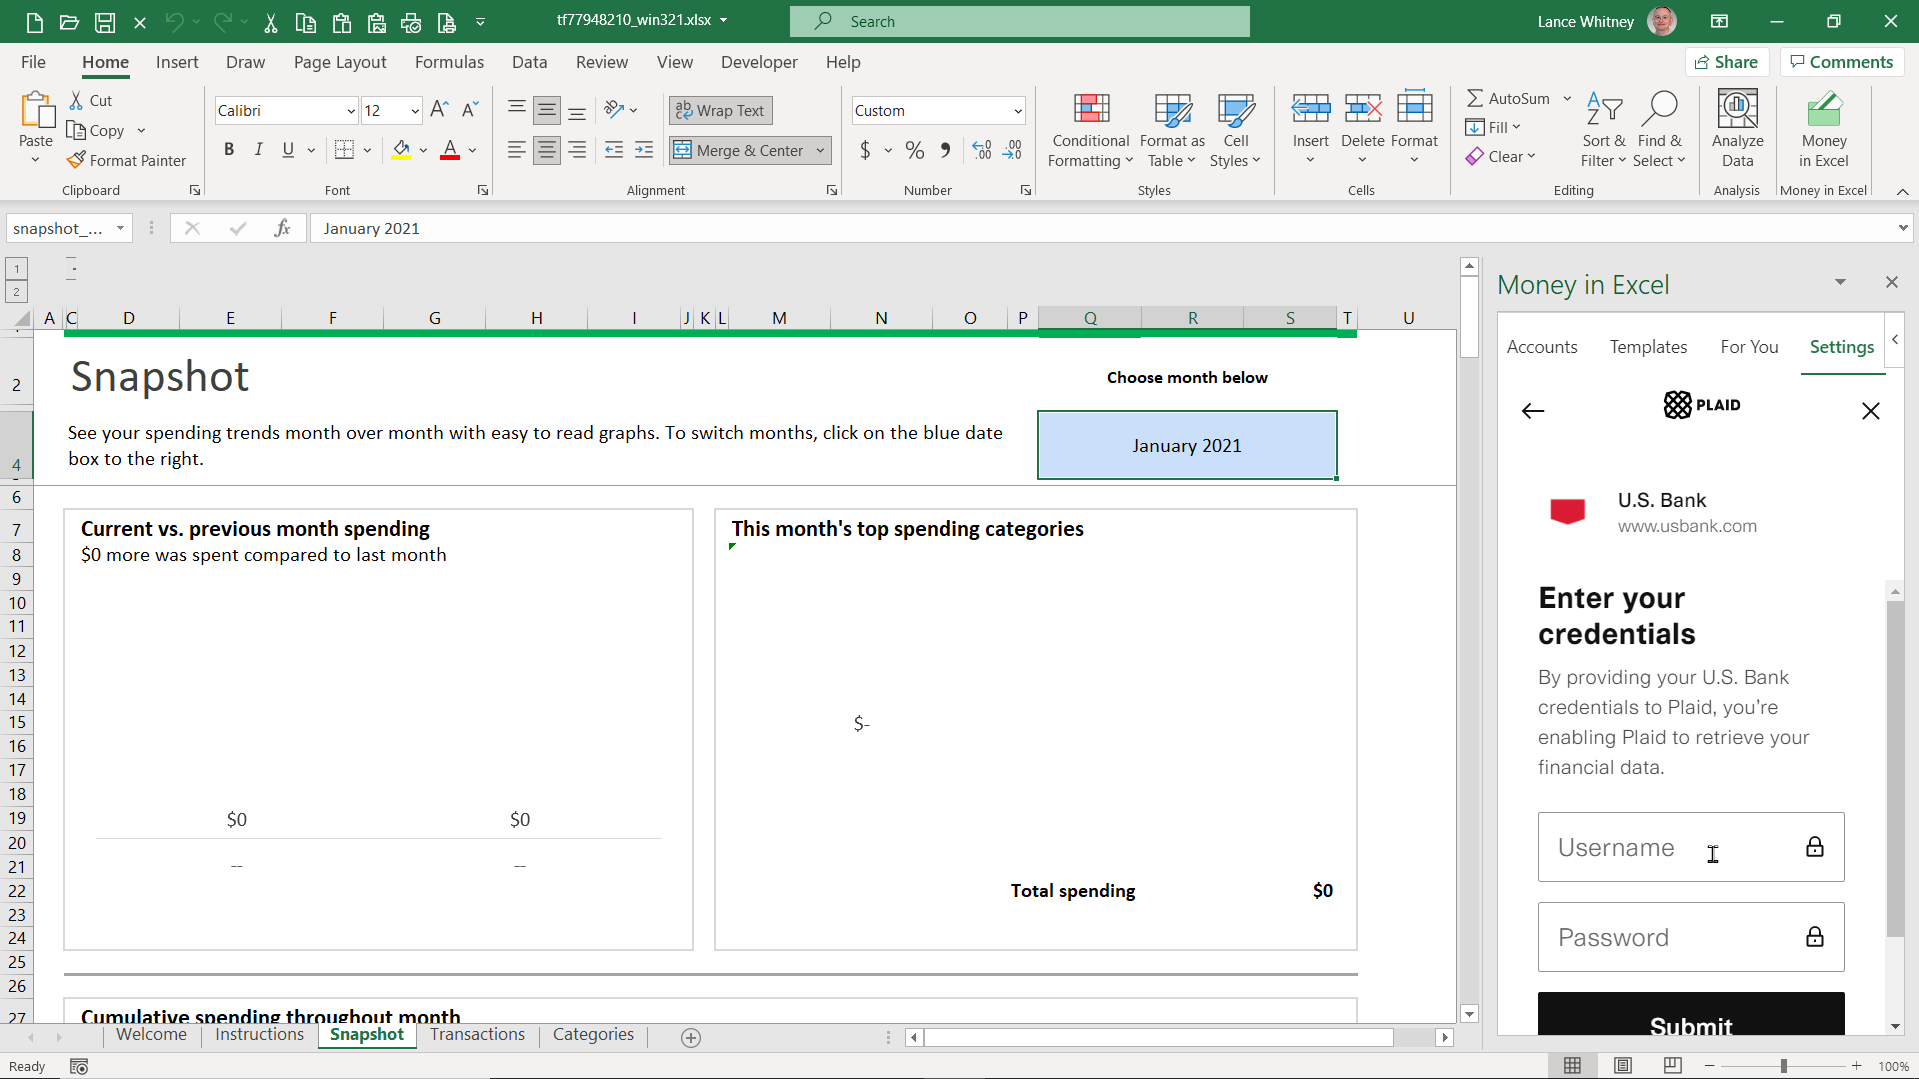Viewport: 1919px width, 1079px height.
Task: Close the Plaid dialog with X
Action: pyautogui.click(x=1871, y=411)
